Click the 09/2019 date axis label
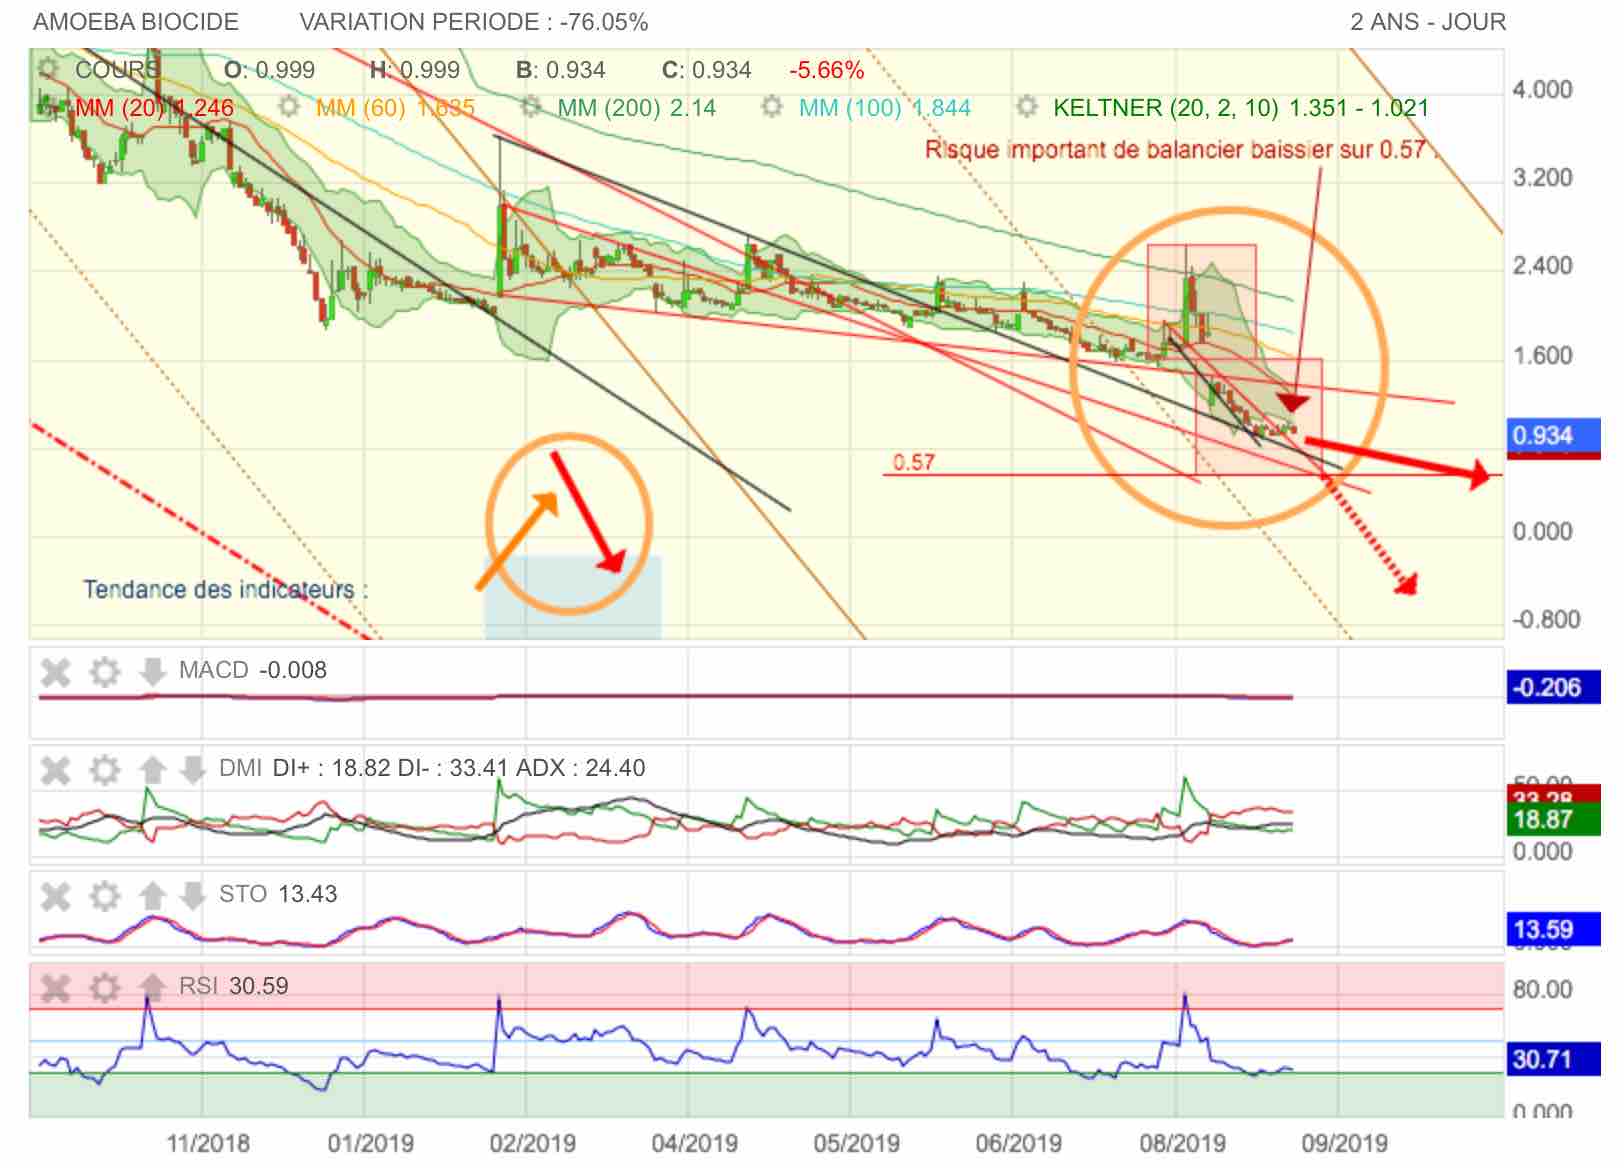The width and height of the screenshot is (1624, 1168). [1344, 1142]
